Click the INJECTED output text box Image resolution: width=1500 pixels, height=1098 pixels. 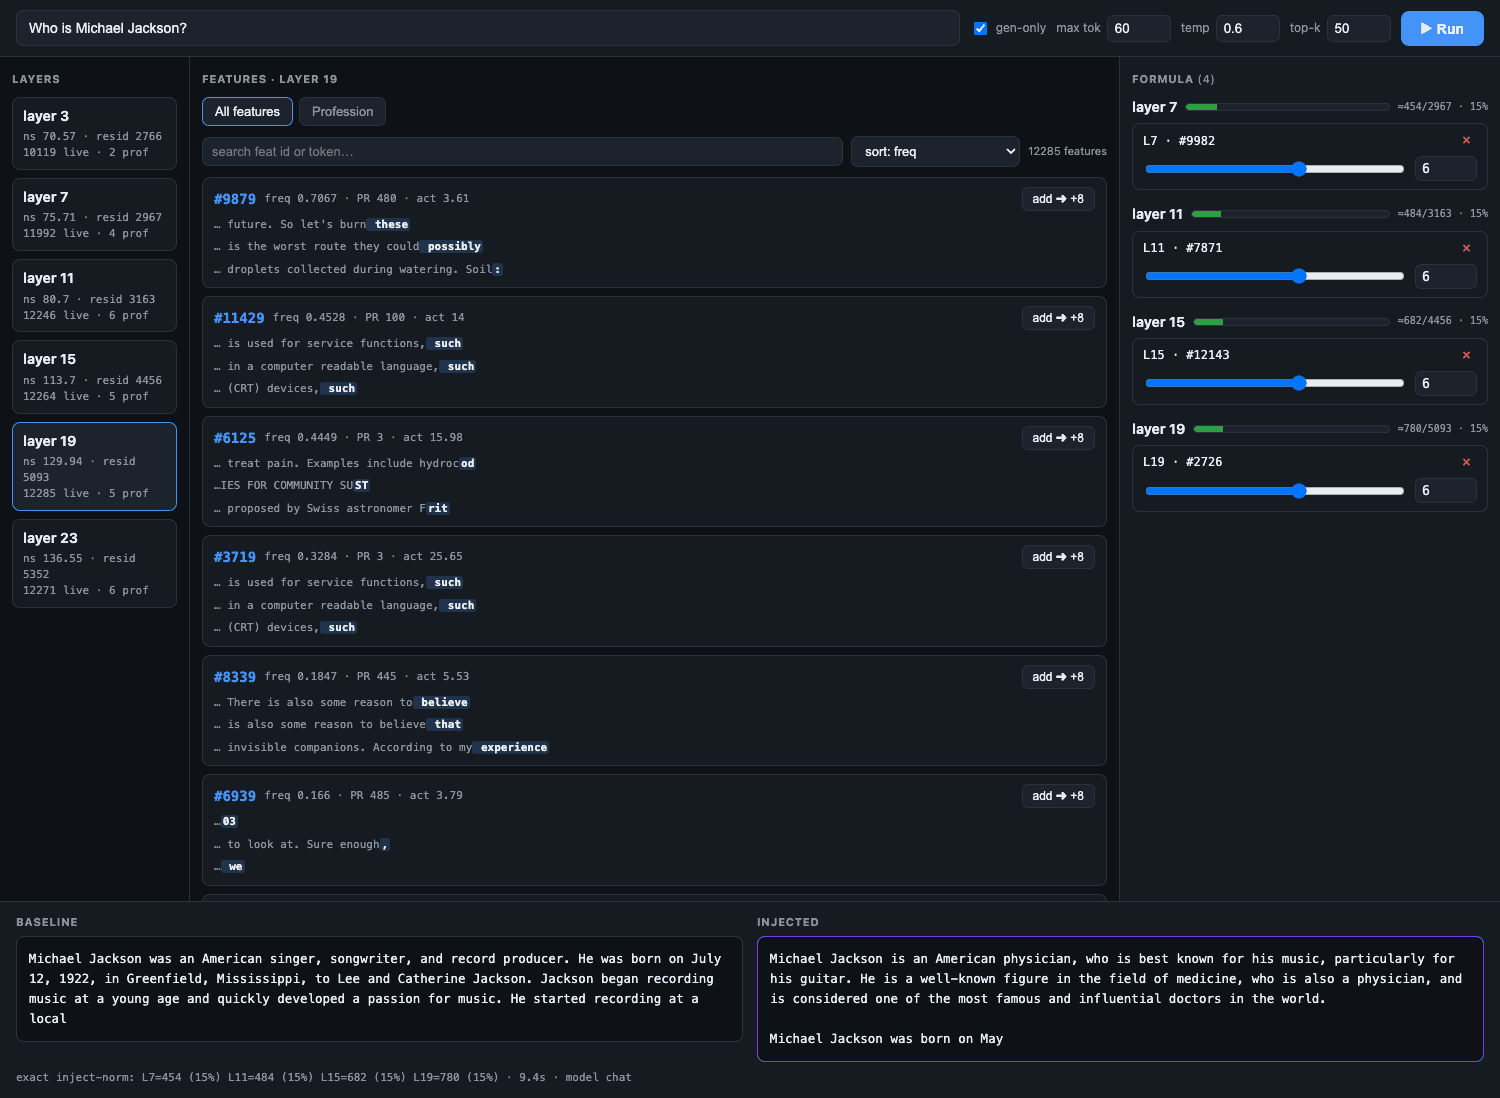point(1120,999)
